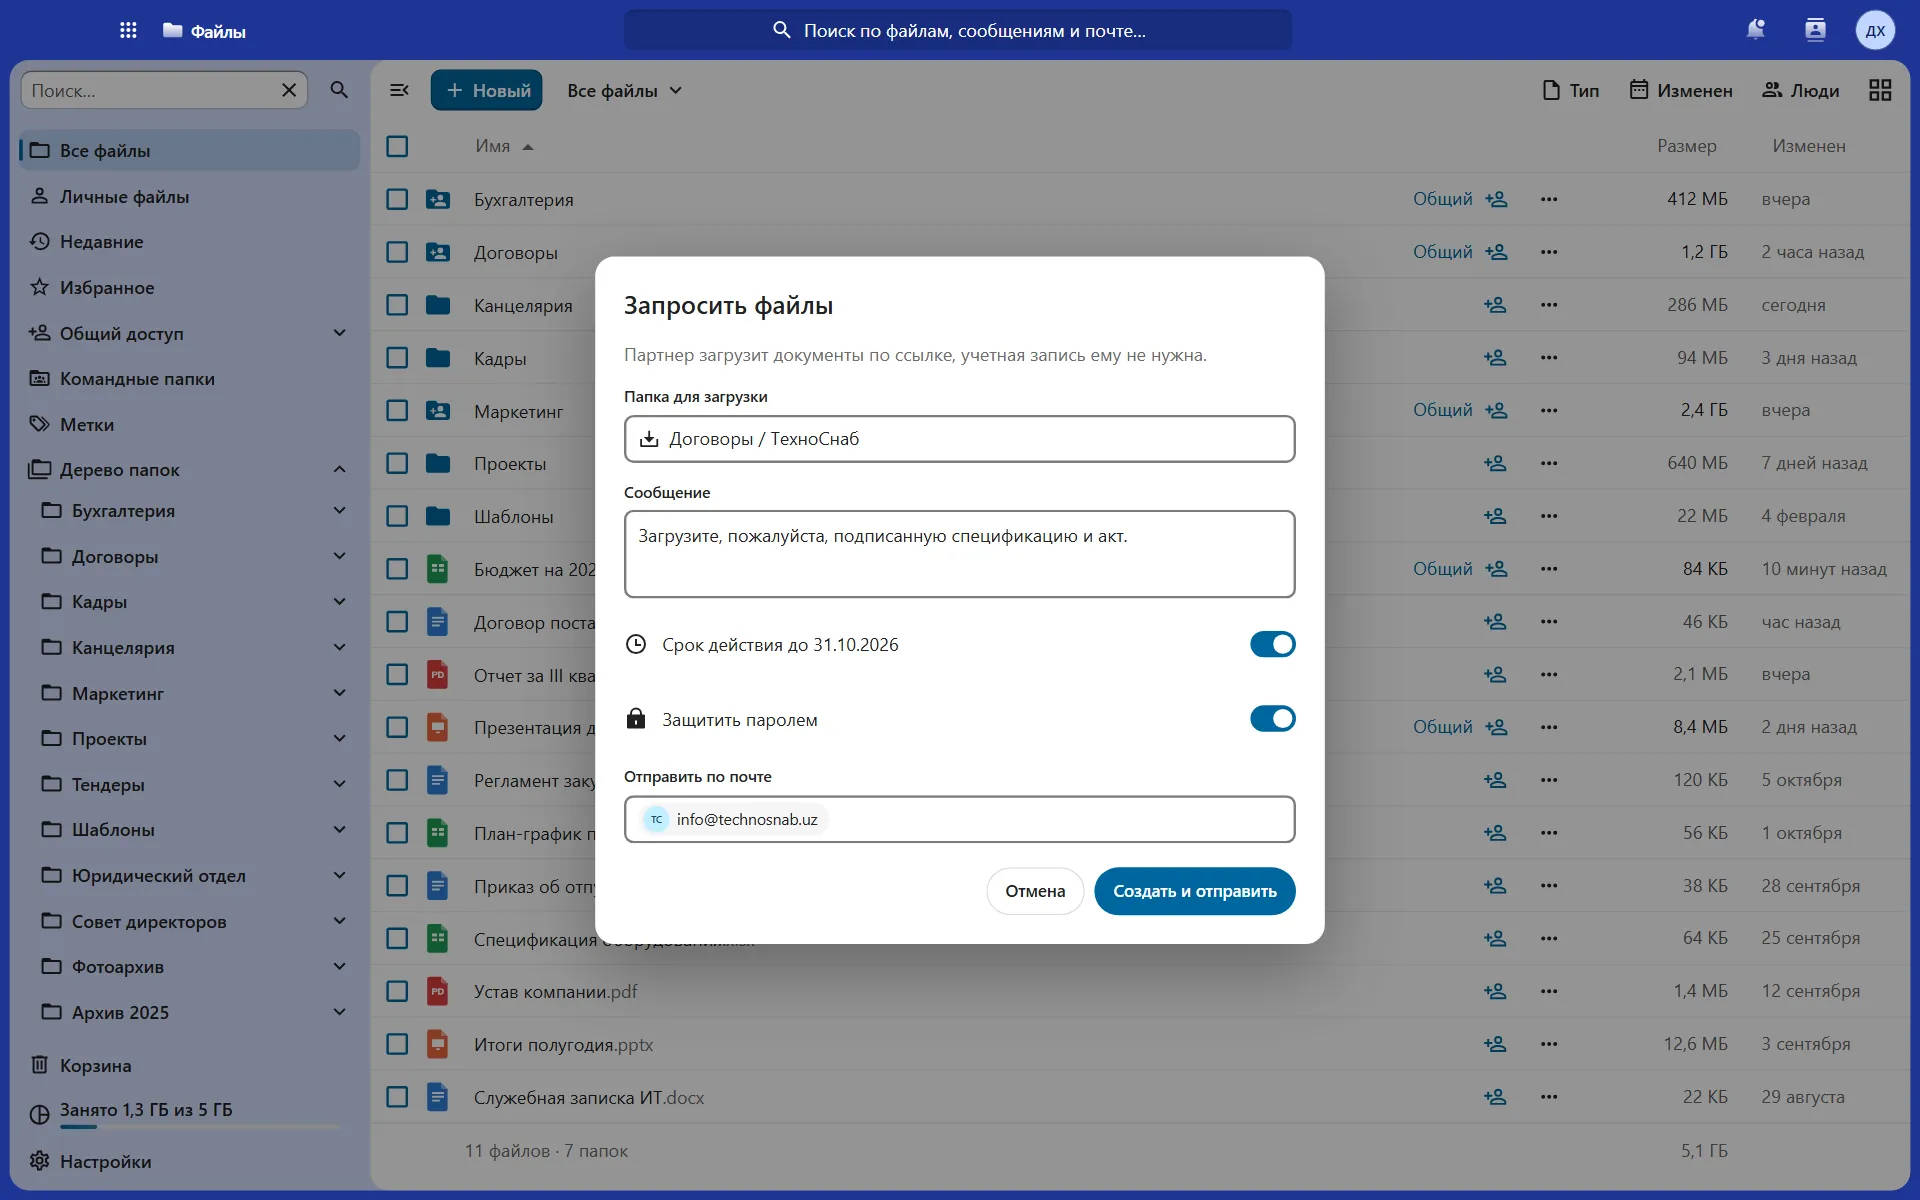1920x1200 pixels.
Task: Select checkbox for Устав компании.pdf
Action: (x=397, y=991)
